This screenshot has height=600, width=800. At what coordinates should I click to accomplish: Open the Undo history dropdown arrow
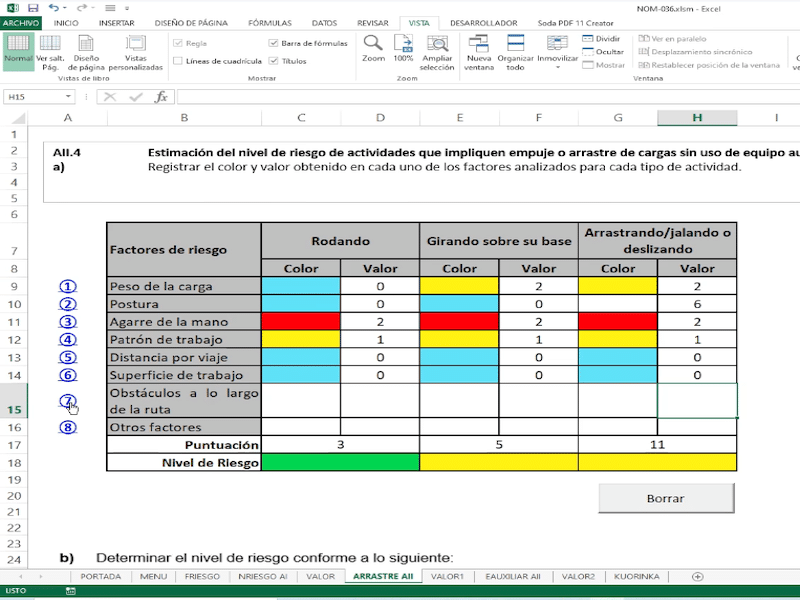click(65, 8)
